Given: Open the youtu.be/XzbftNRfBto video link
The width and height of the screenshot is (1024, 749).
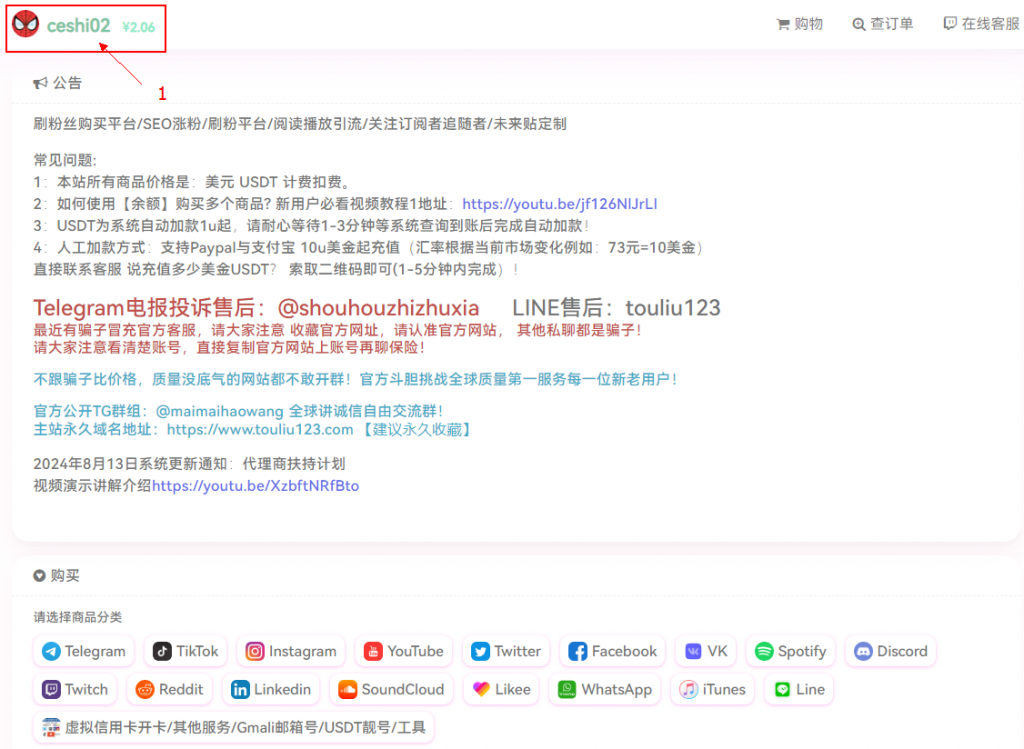Looking at the screenshot, I should tap(255, 486).
